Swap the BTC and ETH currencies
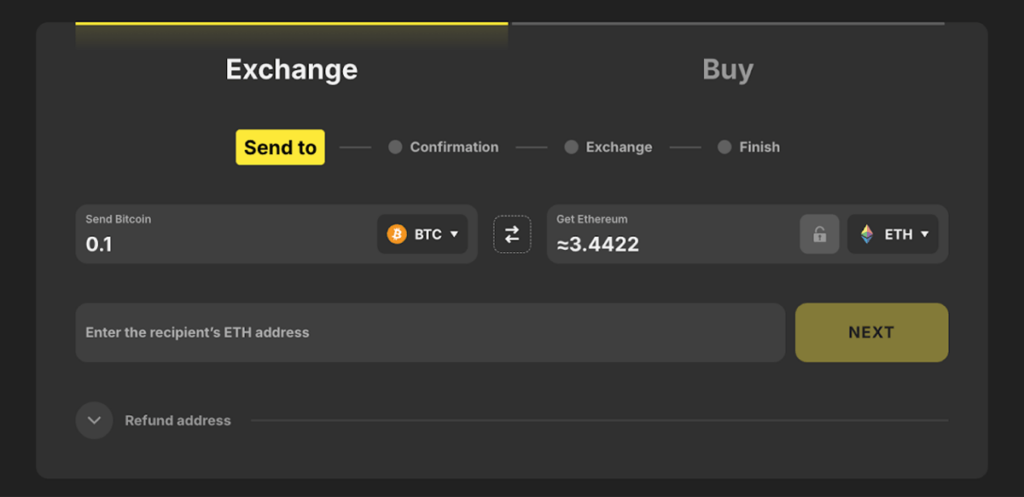 tap(512, 234)
